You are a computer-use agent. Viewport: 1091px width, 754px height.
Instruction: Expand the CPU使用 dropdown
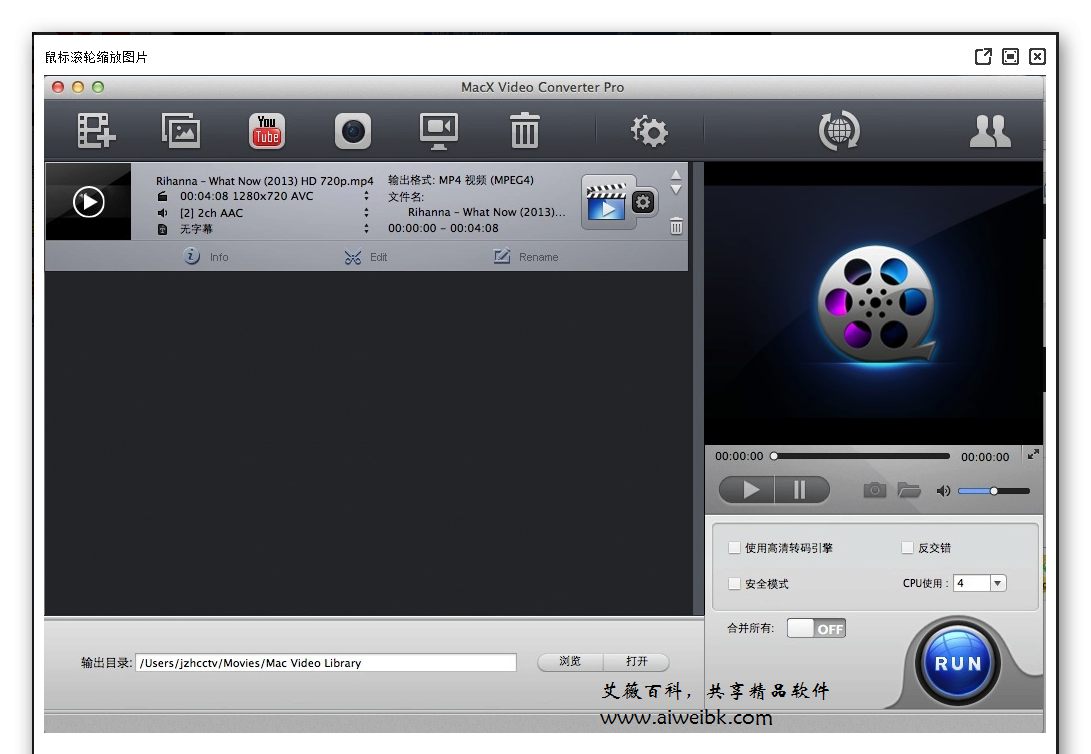click(997, 583)
